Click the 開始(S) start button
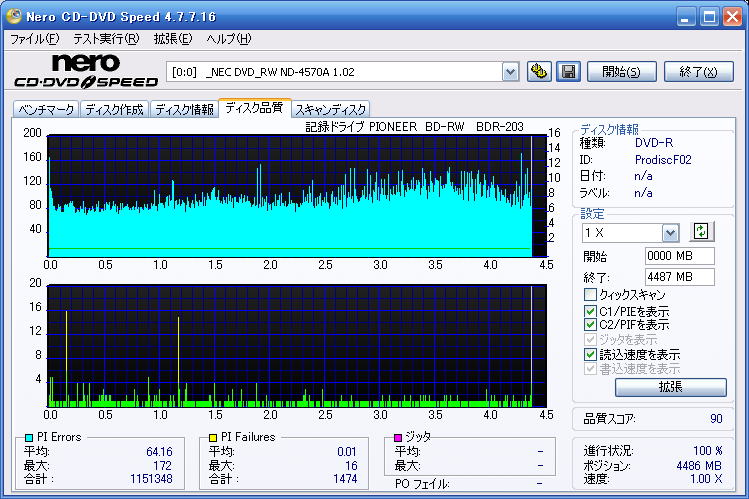This screenshot has width=749, height=499. click(621, 72)
